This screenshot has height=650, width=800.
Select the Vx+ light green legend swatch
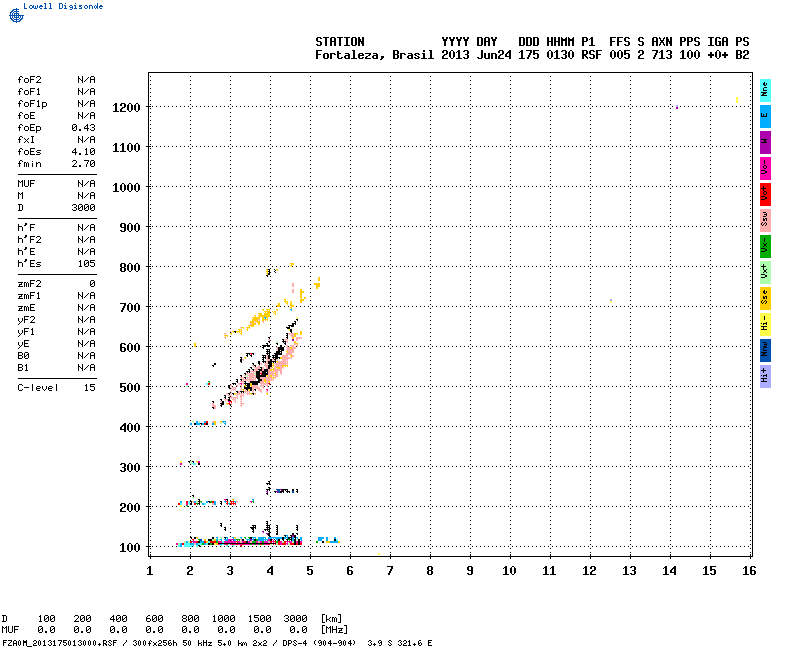pyautogui.click(x=765, y=272)
